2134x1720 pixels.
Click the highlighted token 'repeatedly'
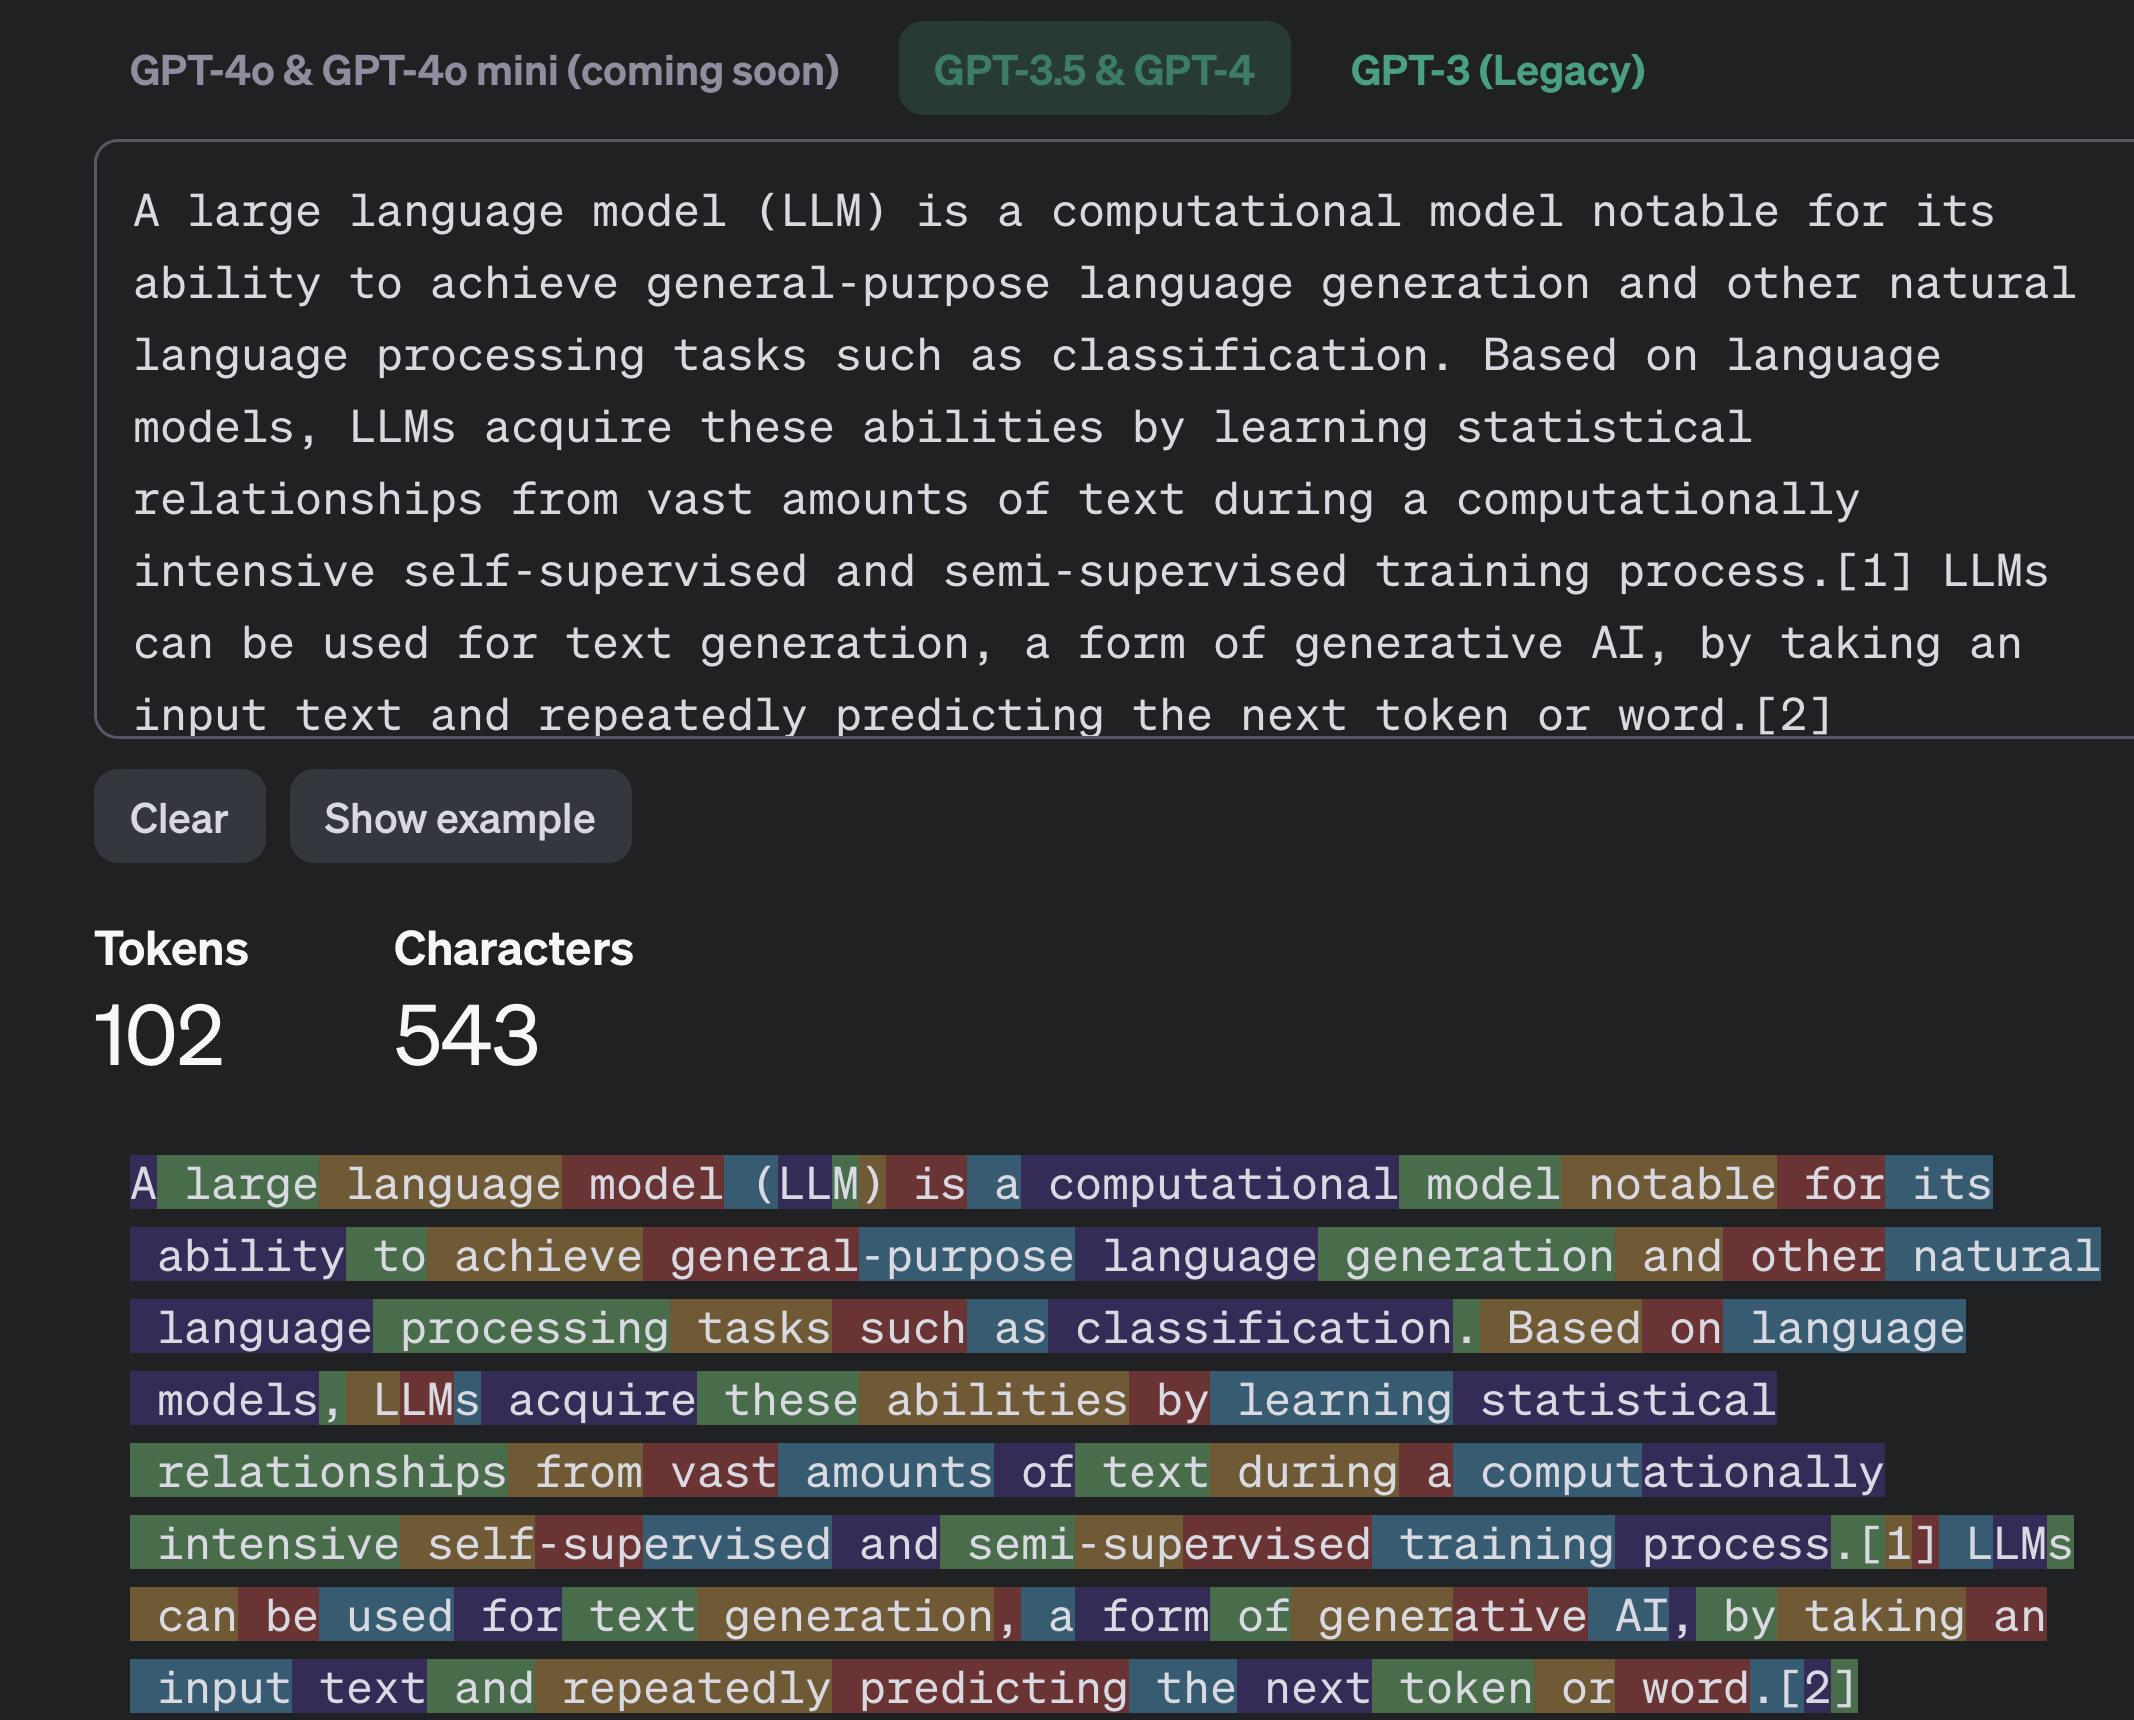684,1688
